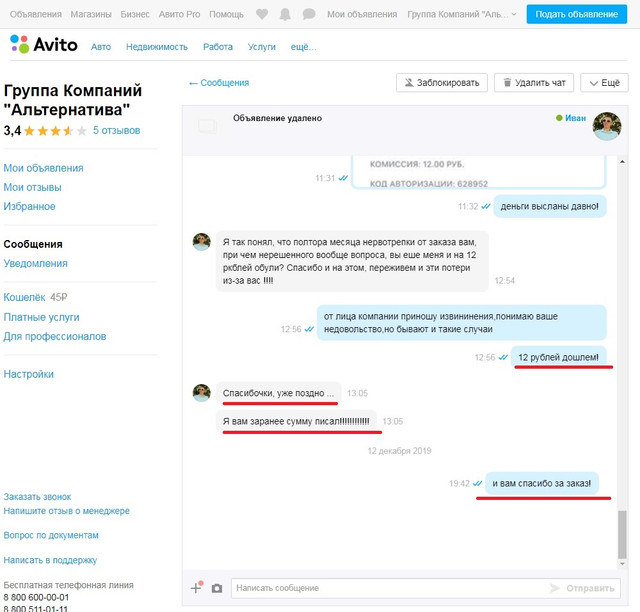640x612 pixels.
Task: Expand the Ещё dropdown button
Action: (604, 83)
